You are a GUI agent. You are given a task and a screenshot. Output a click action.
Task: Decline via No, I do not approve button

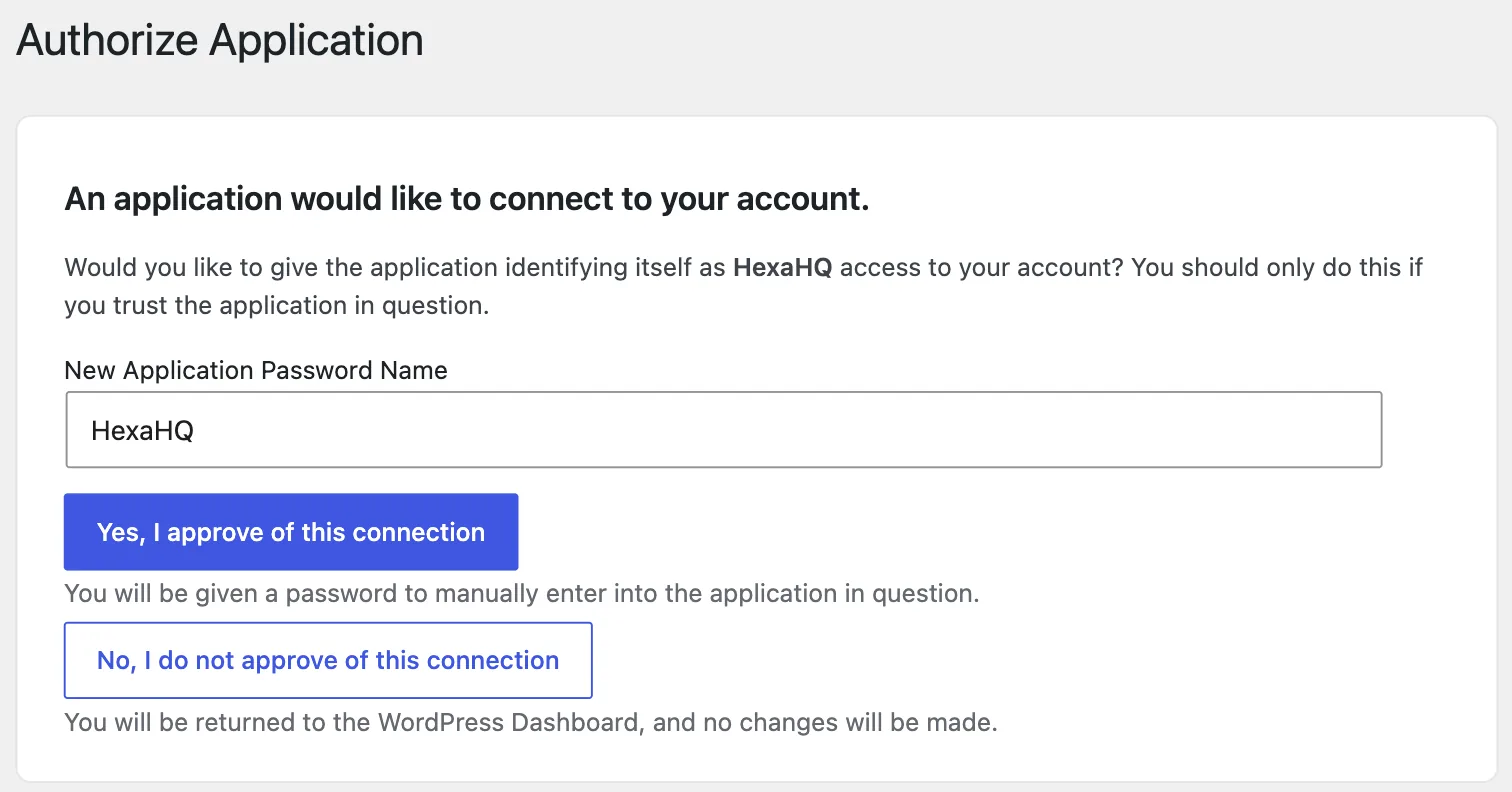pyautogui.click(x=328, y=660)
